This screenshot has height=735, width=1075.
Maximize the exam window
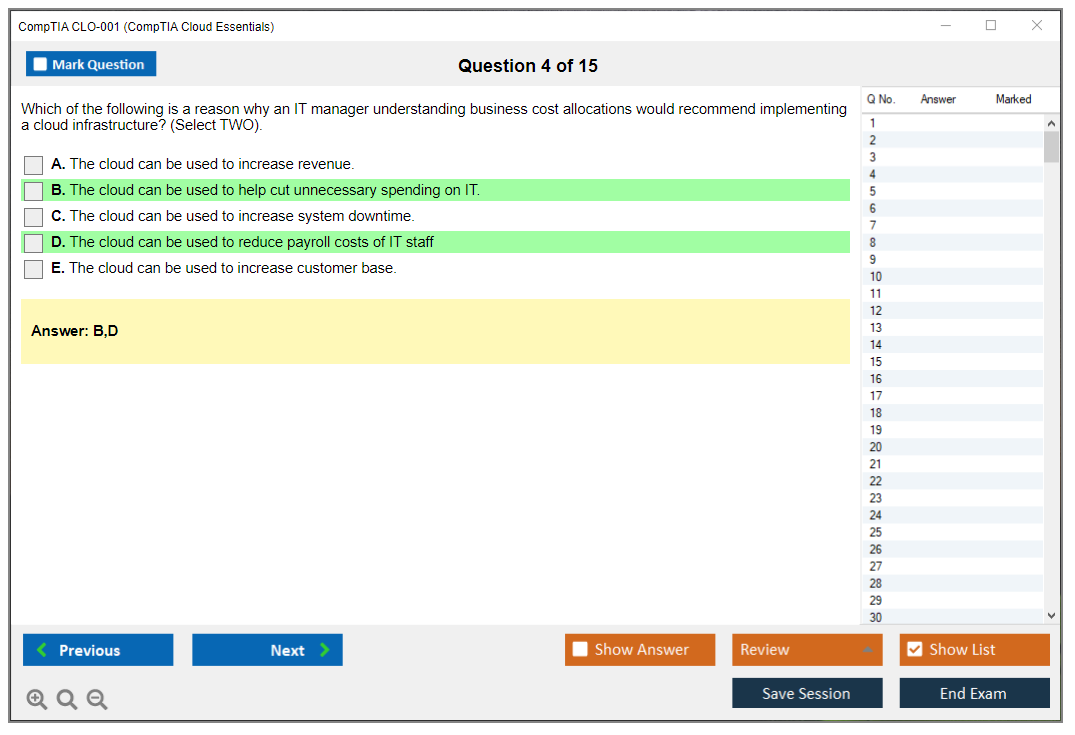click(991, 26)
